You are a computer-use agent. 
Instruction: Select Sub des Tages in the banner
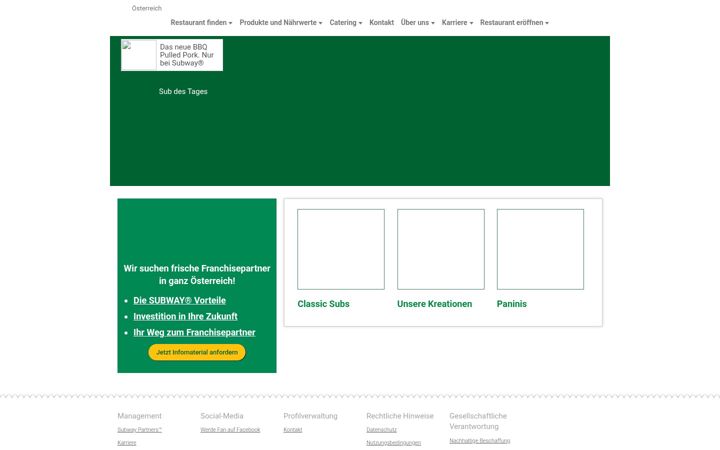(x=183, y=91)
